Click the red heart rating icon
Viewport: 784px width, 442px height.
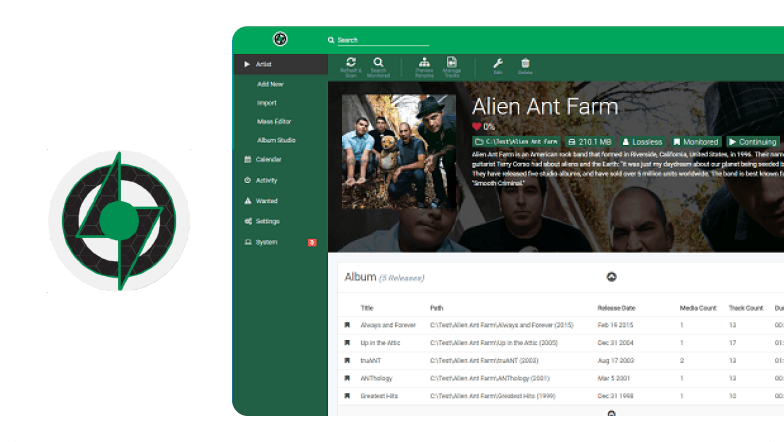click(x=477, y=127)
